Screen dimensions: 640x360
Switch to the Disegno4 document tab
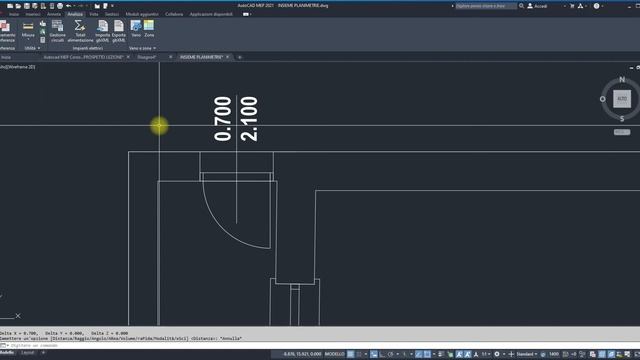(147, 57)
